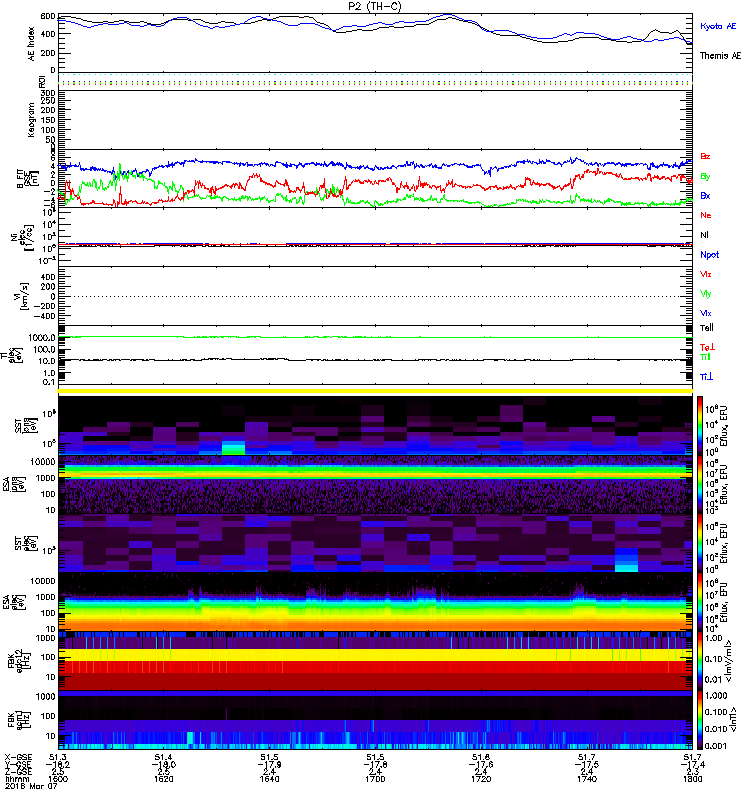
Task: Click the Keogram axis label
Action: click(x=32, y=120)
